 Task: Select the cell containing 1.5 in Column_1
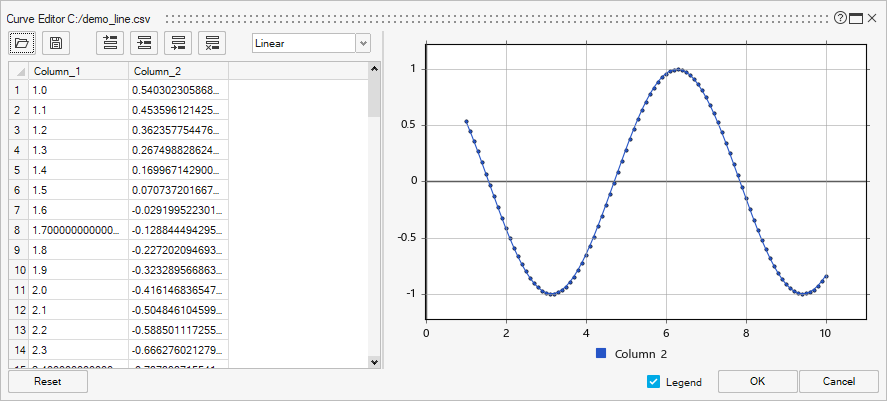[78, 189]
